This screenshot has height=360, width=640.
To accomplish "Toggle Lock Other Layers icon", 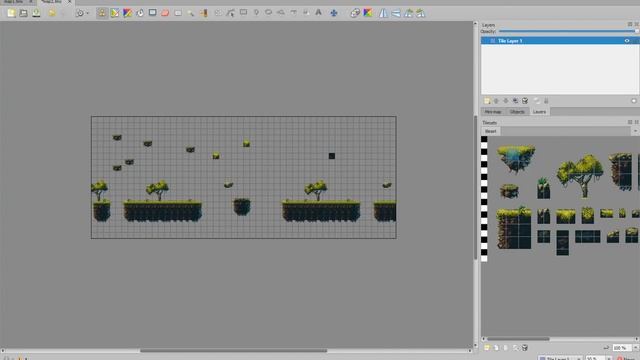I will tap(546, 101).
